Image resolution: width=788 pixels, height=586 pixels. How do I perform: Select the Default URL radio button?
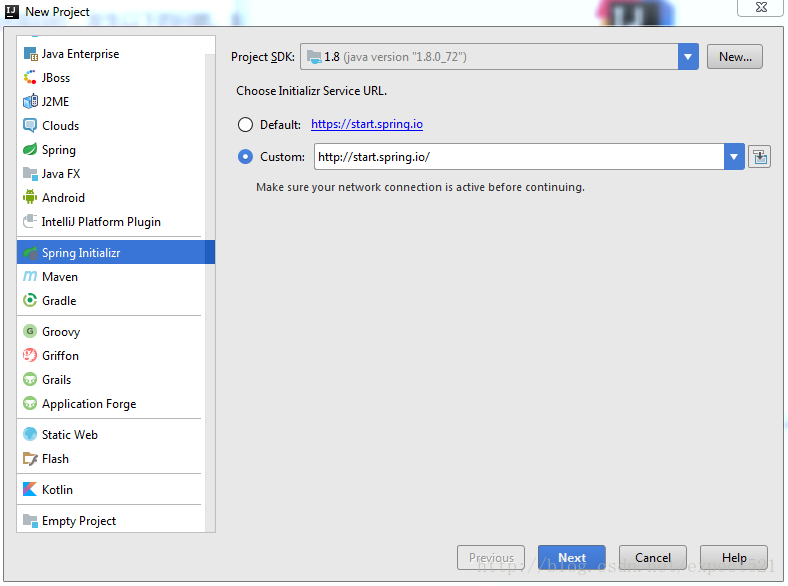point(245,124)
